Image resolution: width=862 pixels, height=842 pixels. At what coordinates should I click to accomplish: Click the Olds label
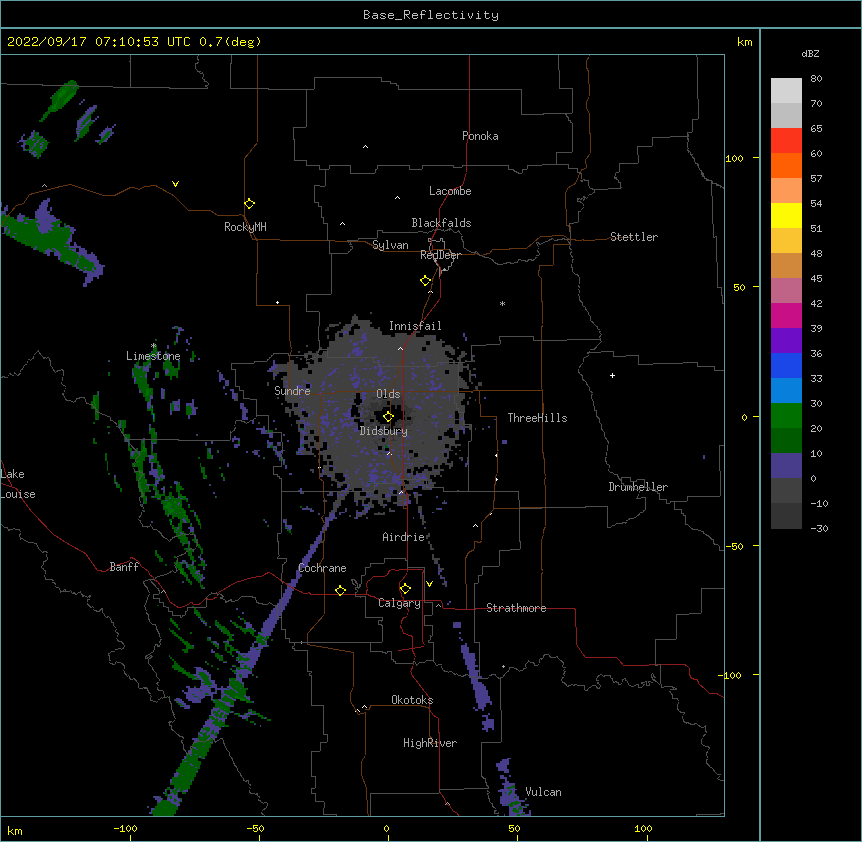tap(388, 394)
